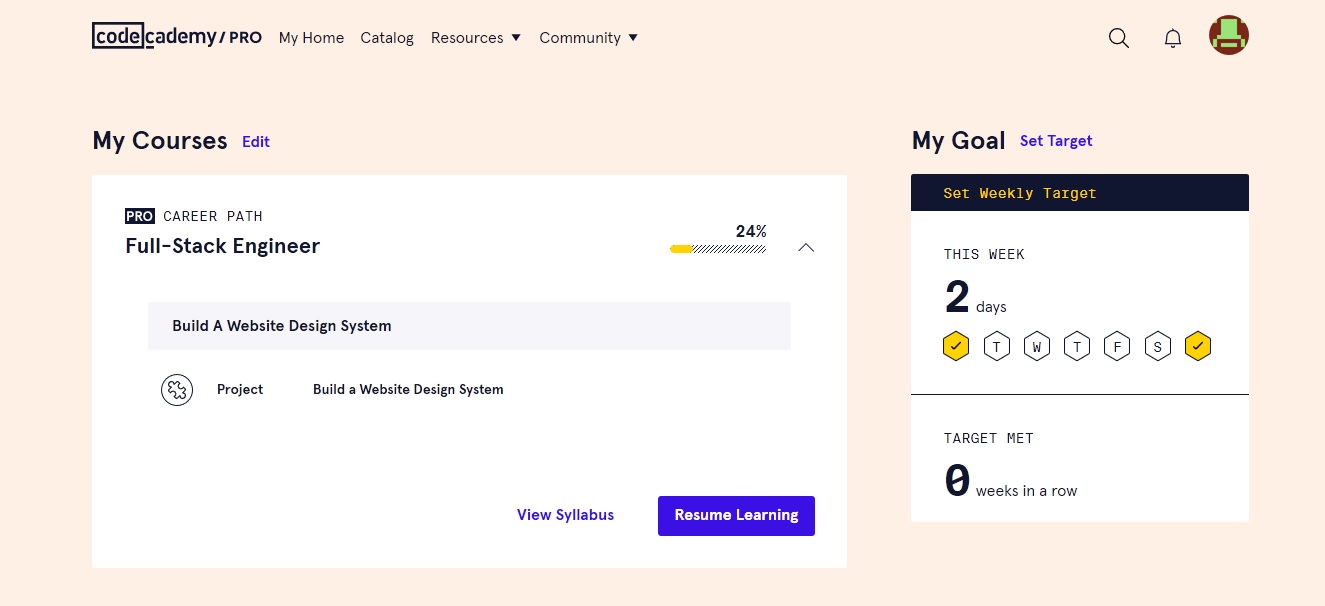Open the Catalog page
This screenshot has width=1325, height=606.
click(x=387, y=38)
